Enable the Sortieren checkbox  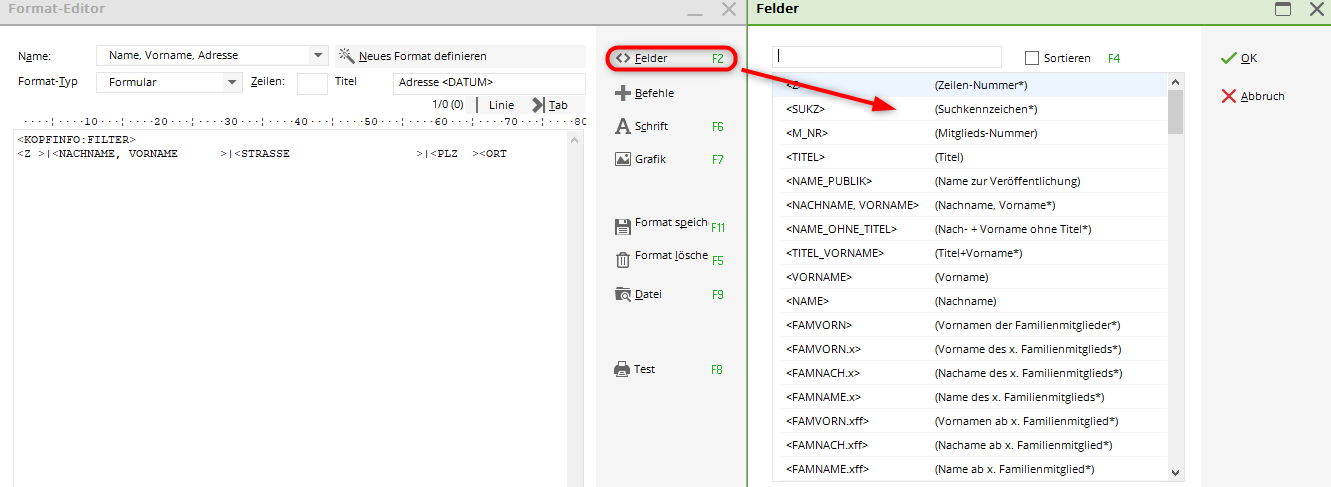point(1032,58)
